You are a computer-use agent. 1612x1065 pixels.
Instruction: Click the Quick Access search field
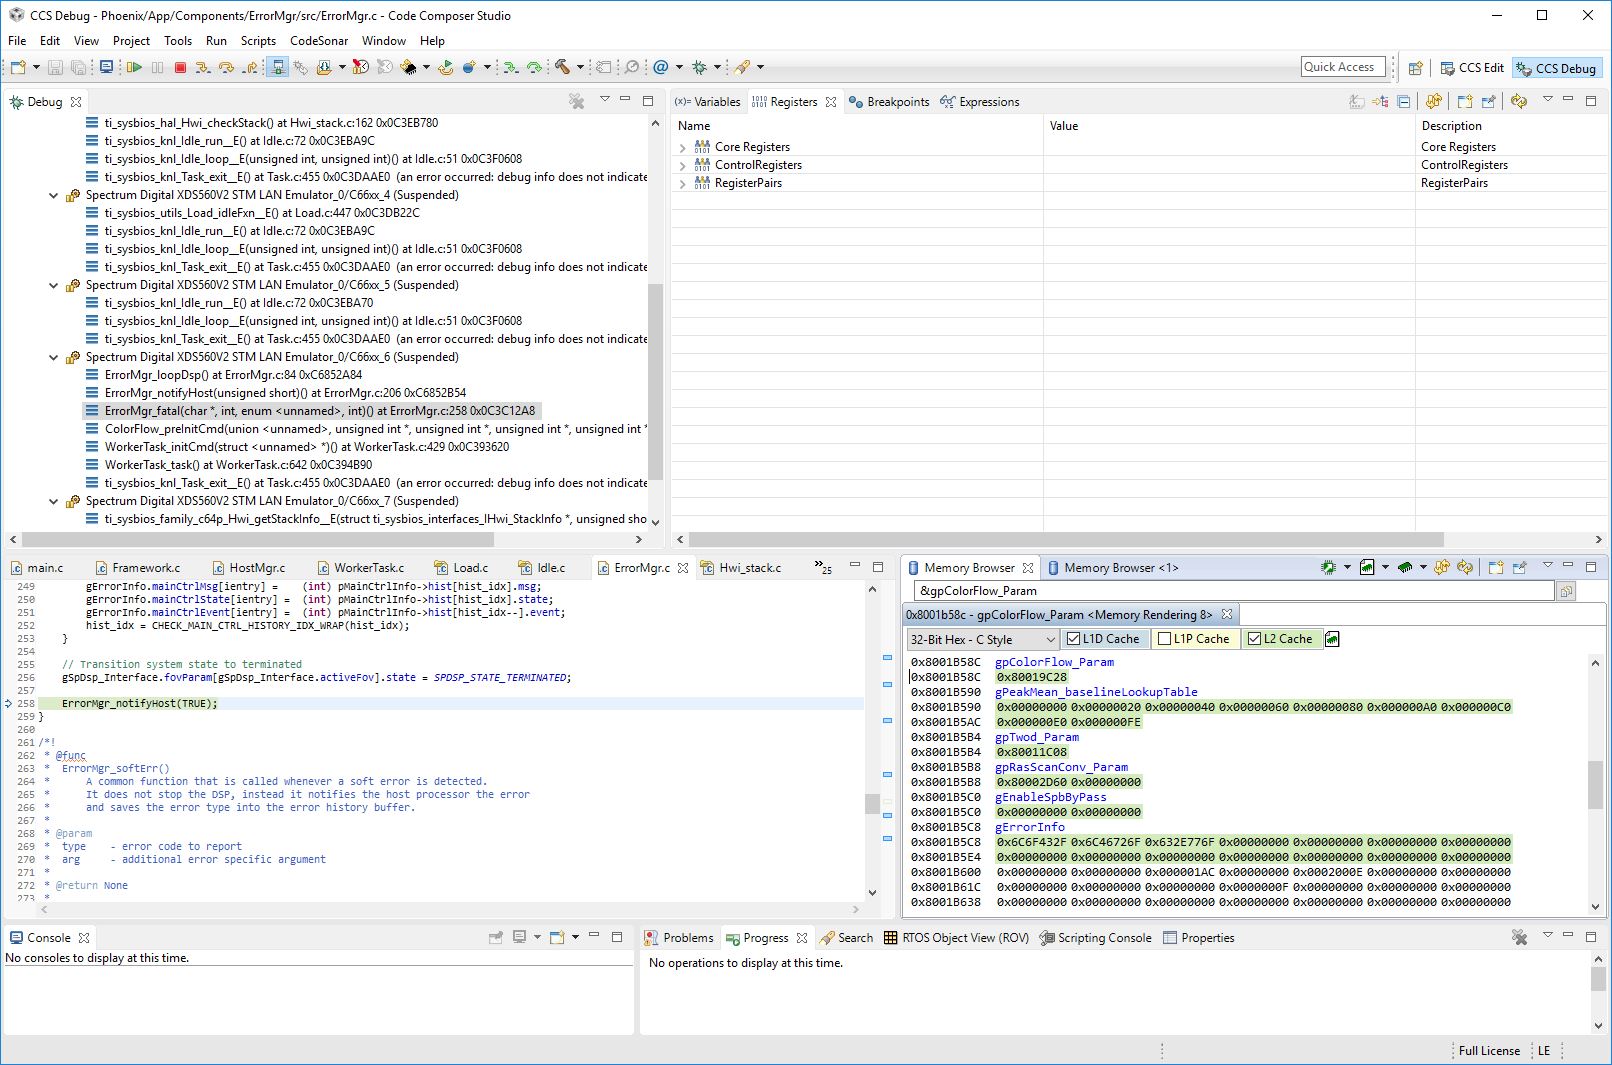click(x=1342, y=67)
